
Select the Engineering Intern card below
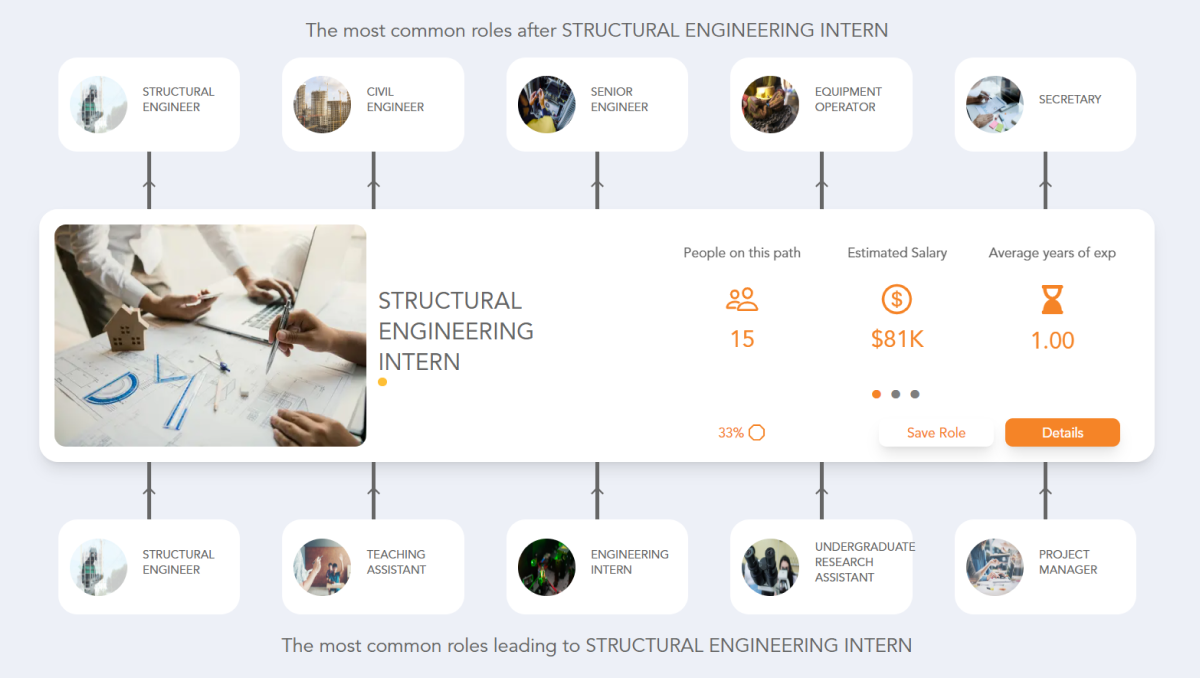point(596,566)
